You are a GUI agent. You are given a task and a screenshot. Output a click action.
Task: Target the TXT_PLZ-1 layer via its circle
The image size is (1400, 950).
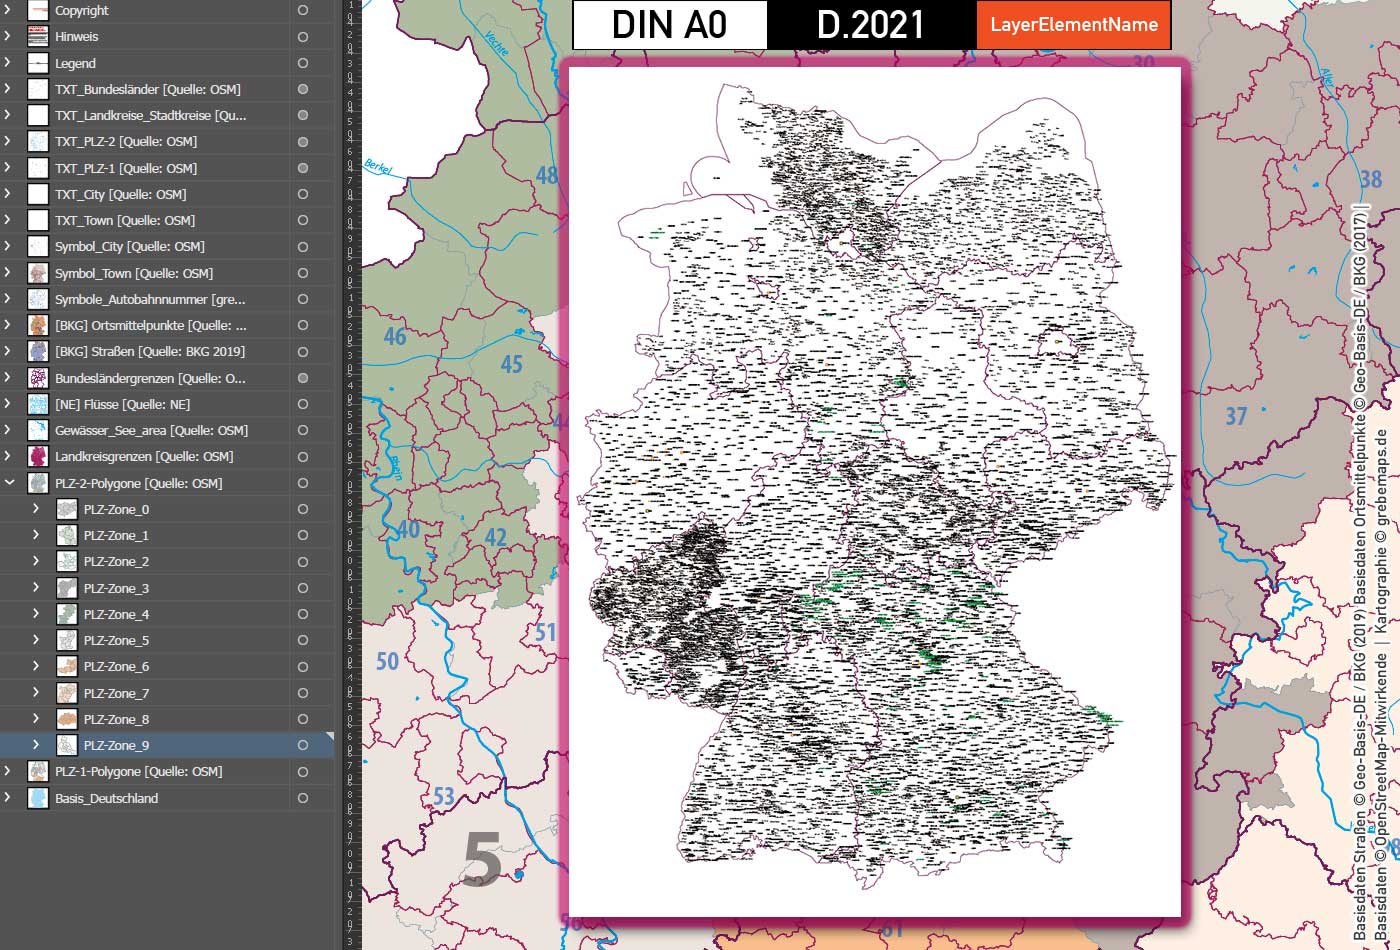pyautogui.click(x=301, y=168)
